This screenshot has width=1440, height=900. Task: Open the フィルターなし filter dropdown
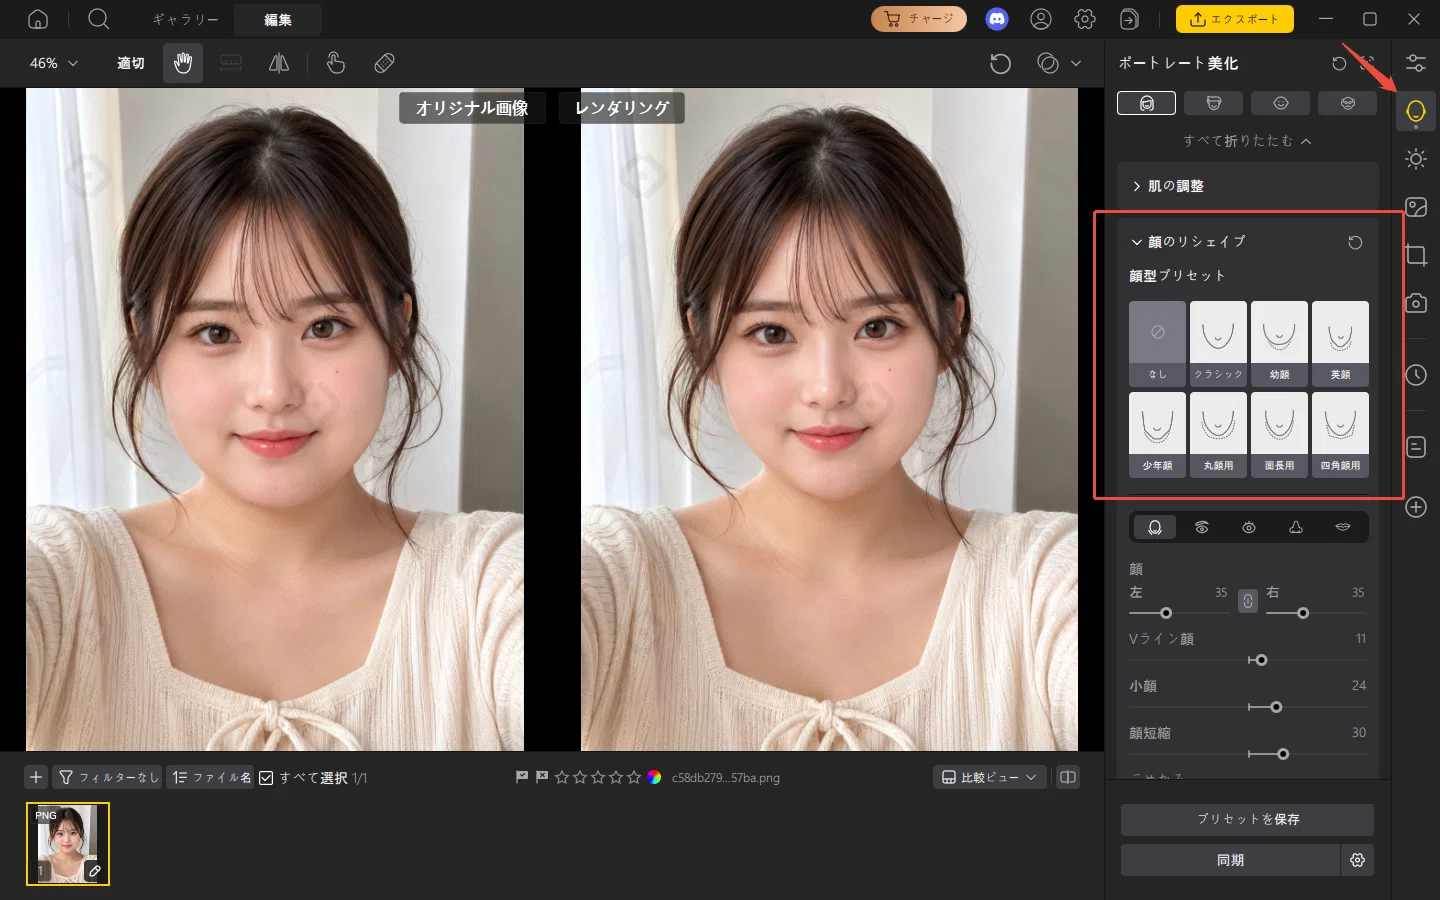(108, 777)
